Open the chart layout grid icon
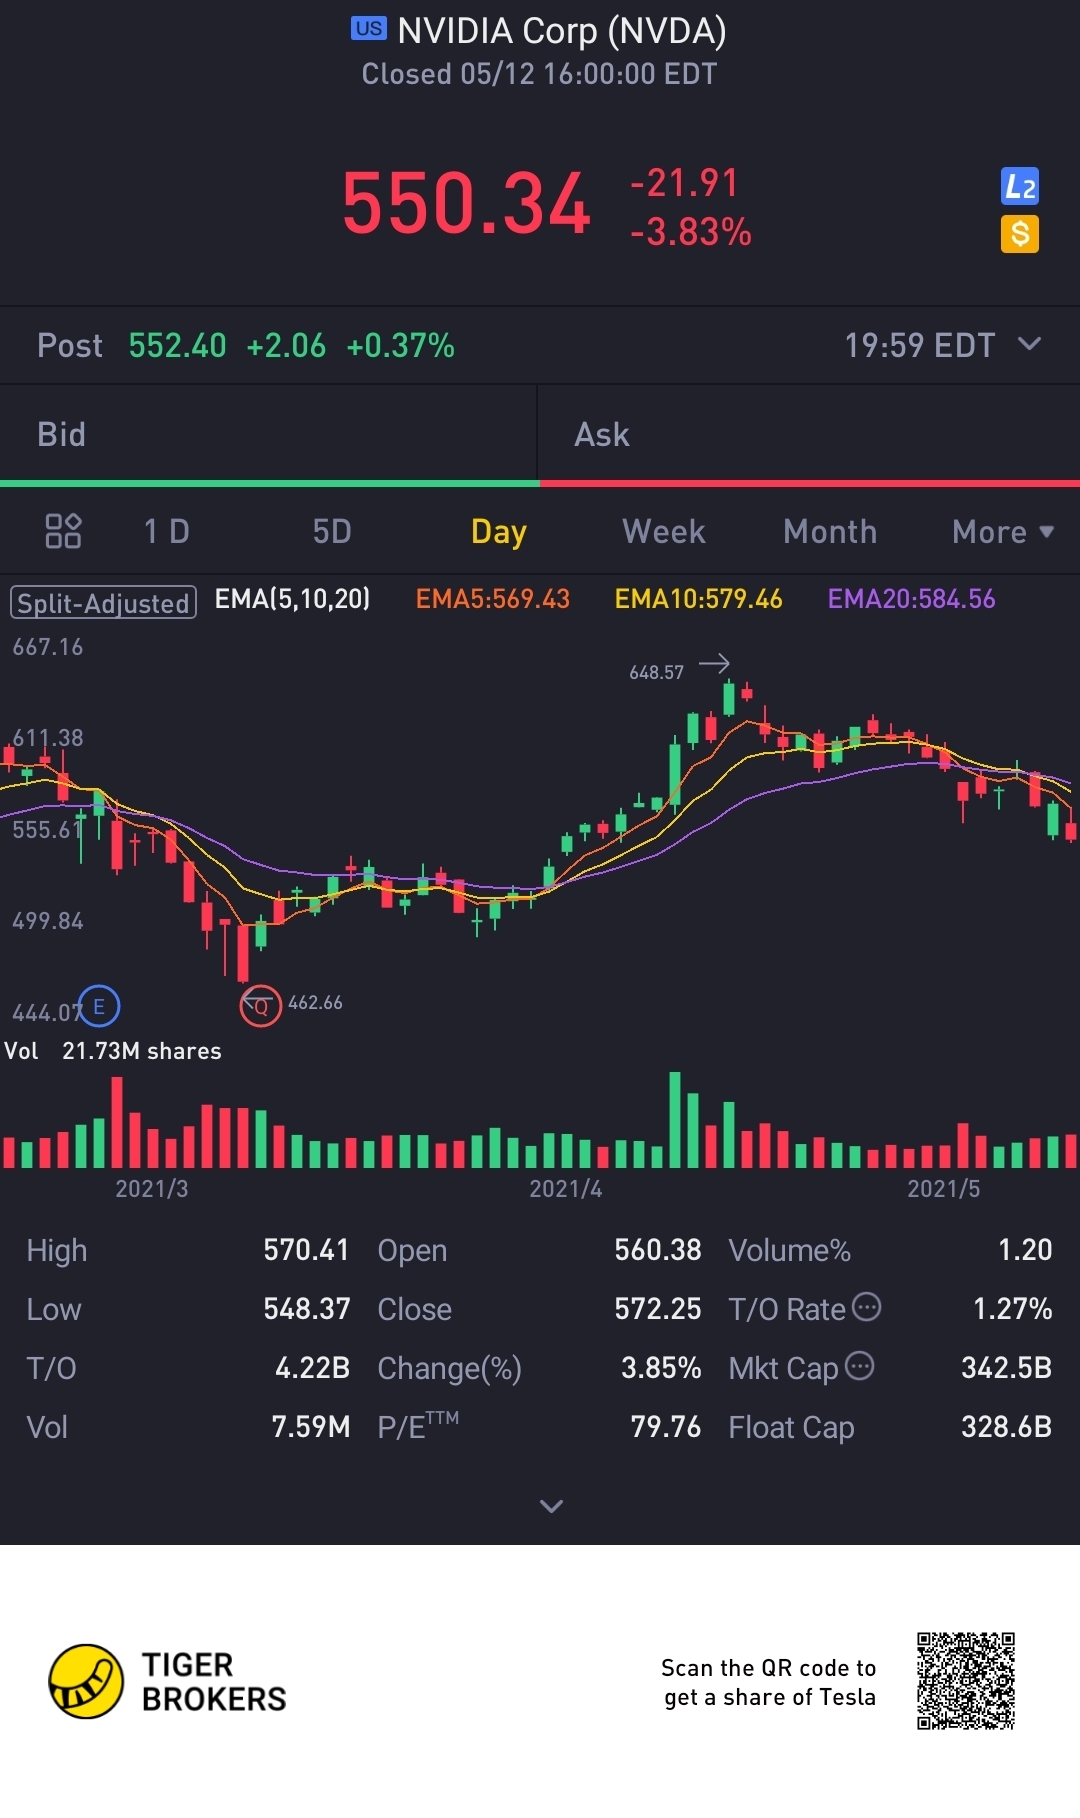Viewport: 1080px width, 1818px height. coord(63,531)
